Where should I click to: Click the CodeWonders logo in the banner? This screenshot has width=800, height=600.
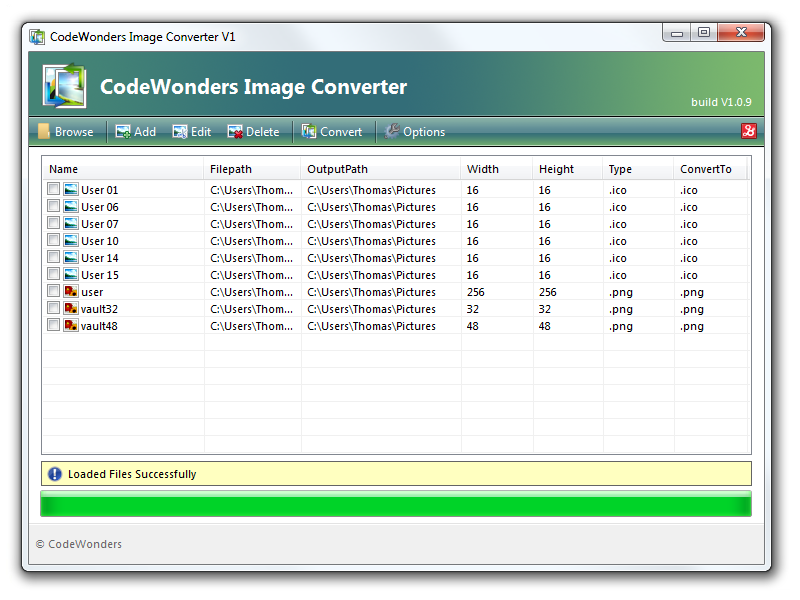tap(64, 86)
